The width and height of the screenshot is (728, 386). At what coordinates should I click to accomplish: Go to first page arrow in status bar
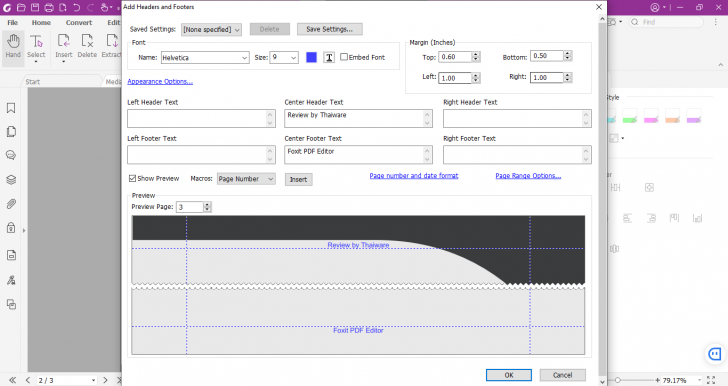[x=13, y=380]
